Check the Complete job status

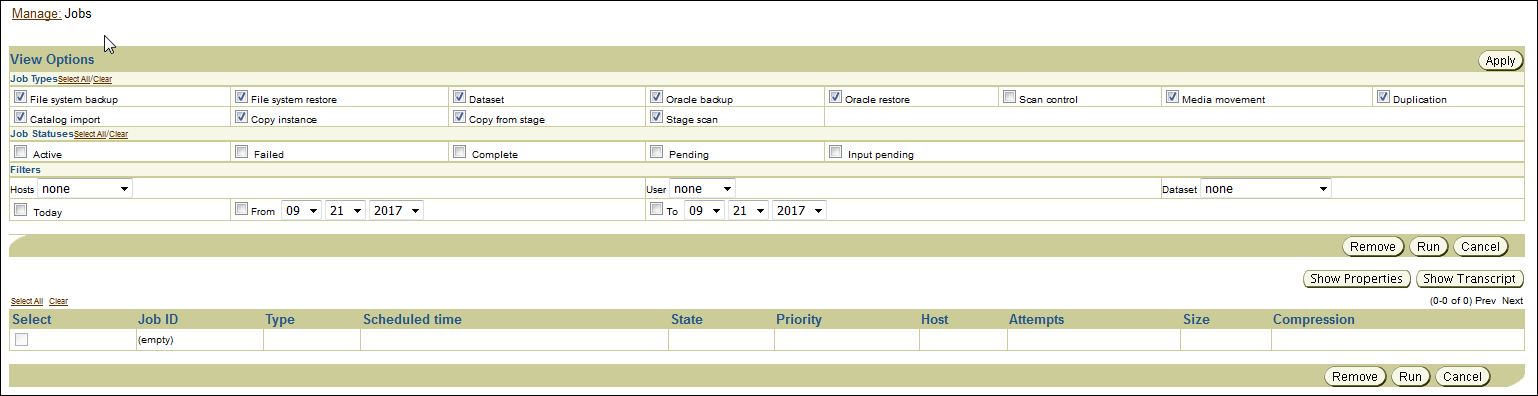459,152
